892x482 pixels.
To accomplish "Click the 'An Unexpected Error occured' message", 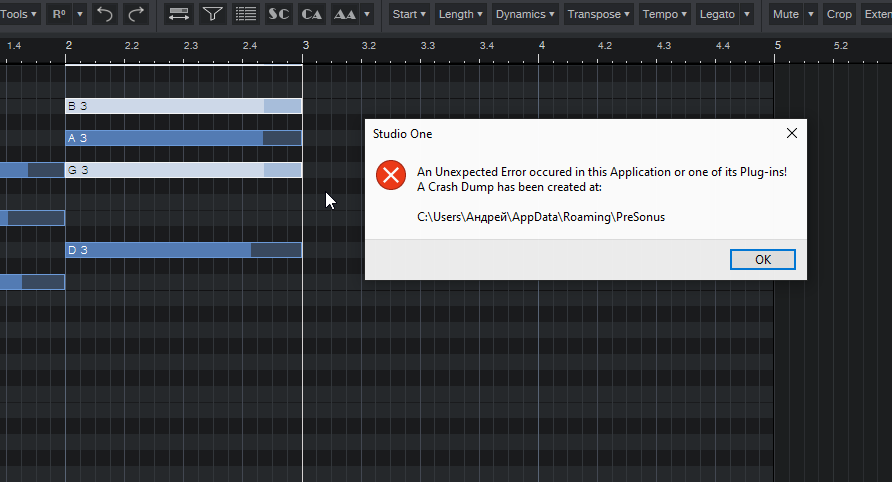I will click(x=602, y=172).
